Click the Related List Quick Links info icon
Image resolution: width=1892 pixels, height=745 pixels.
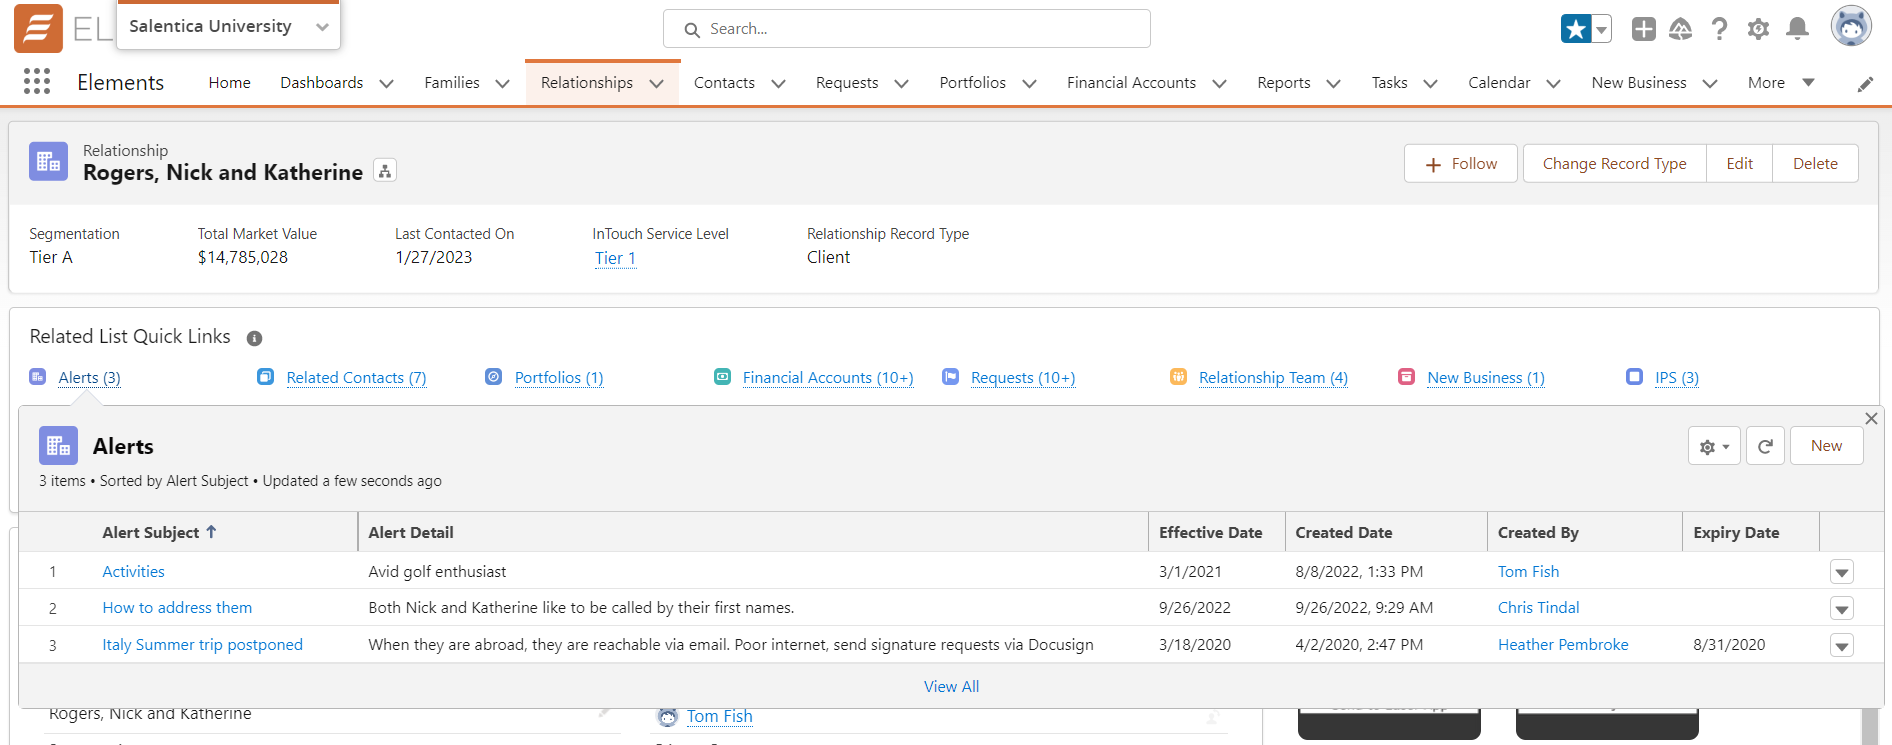pos(254,338)
